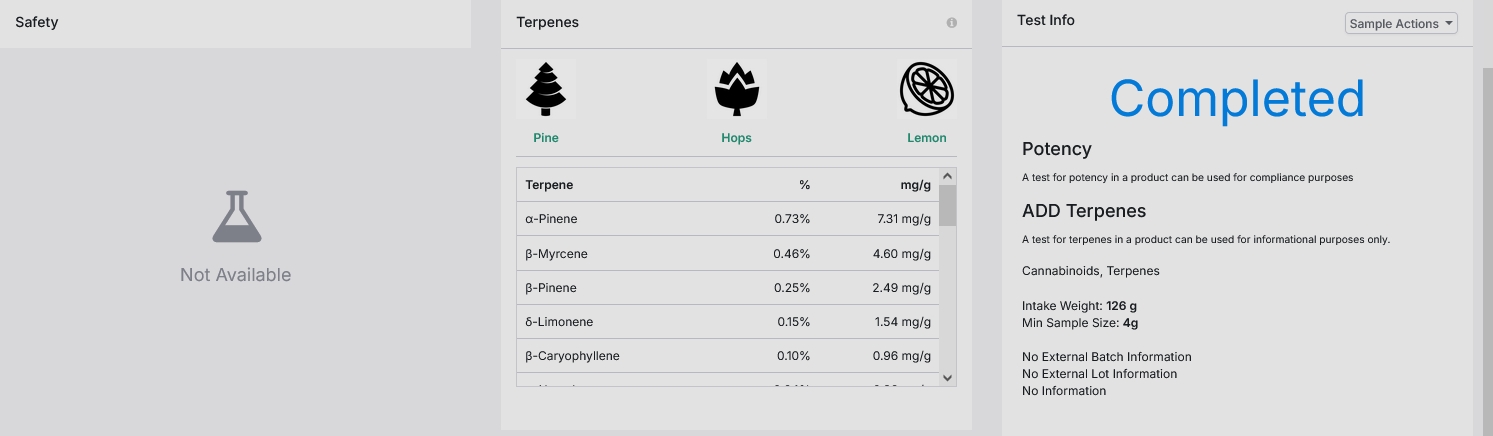Click the Terpenes info circle icon
The height and width of the screenshot is (436, 1493).
951,22
